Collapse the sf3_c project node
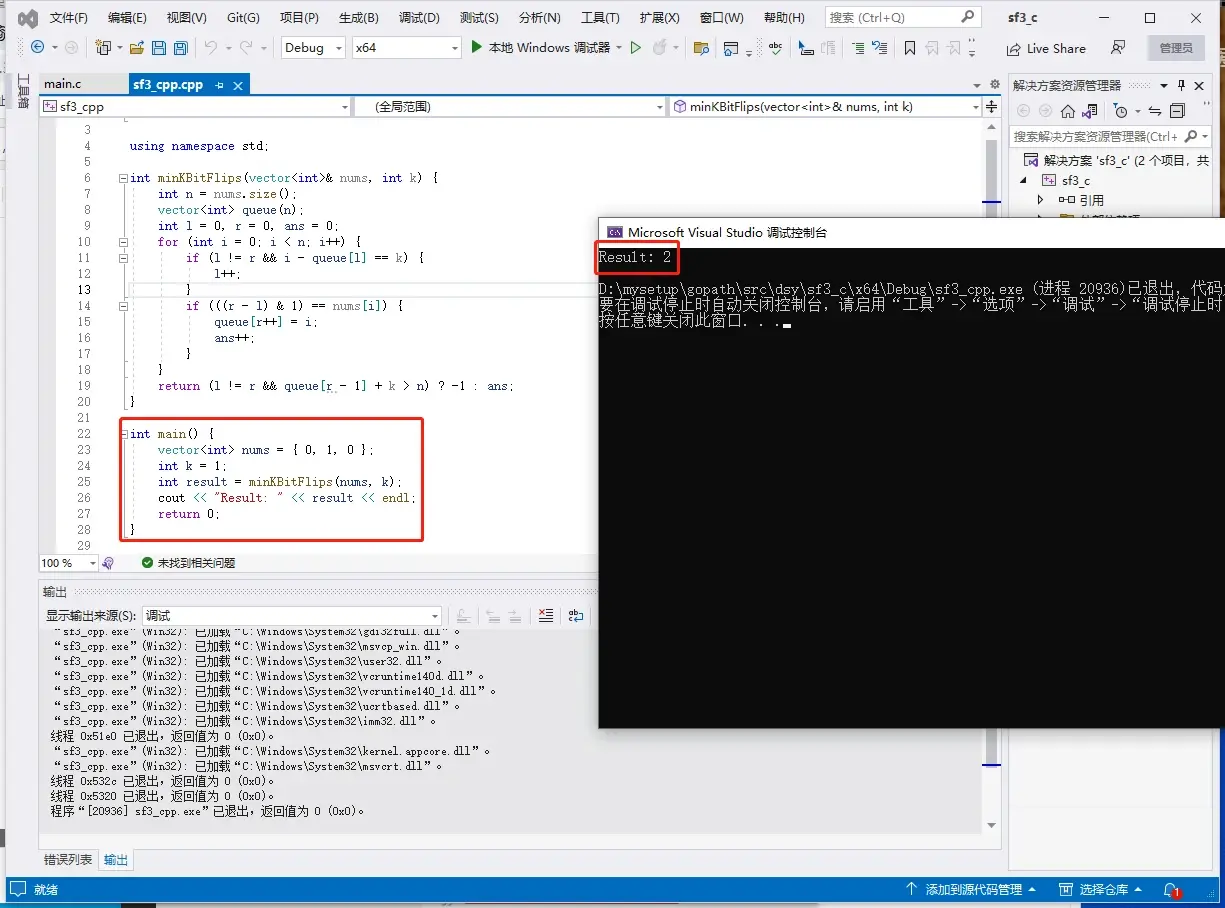1225x908 pixels. (1023, 180)
